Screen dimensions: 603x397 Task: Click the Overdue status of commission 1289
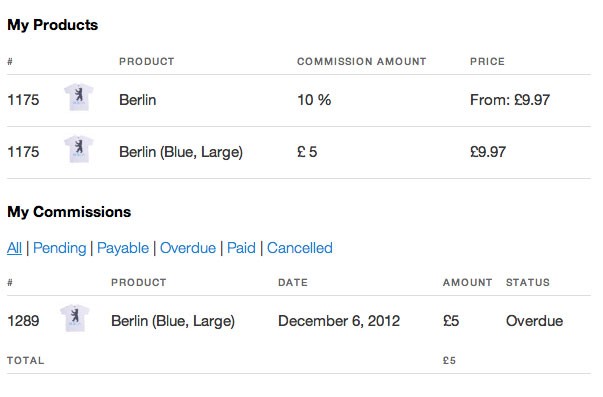(534, 321)
